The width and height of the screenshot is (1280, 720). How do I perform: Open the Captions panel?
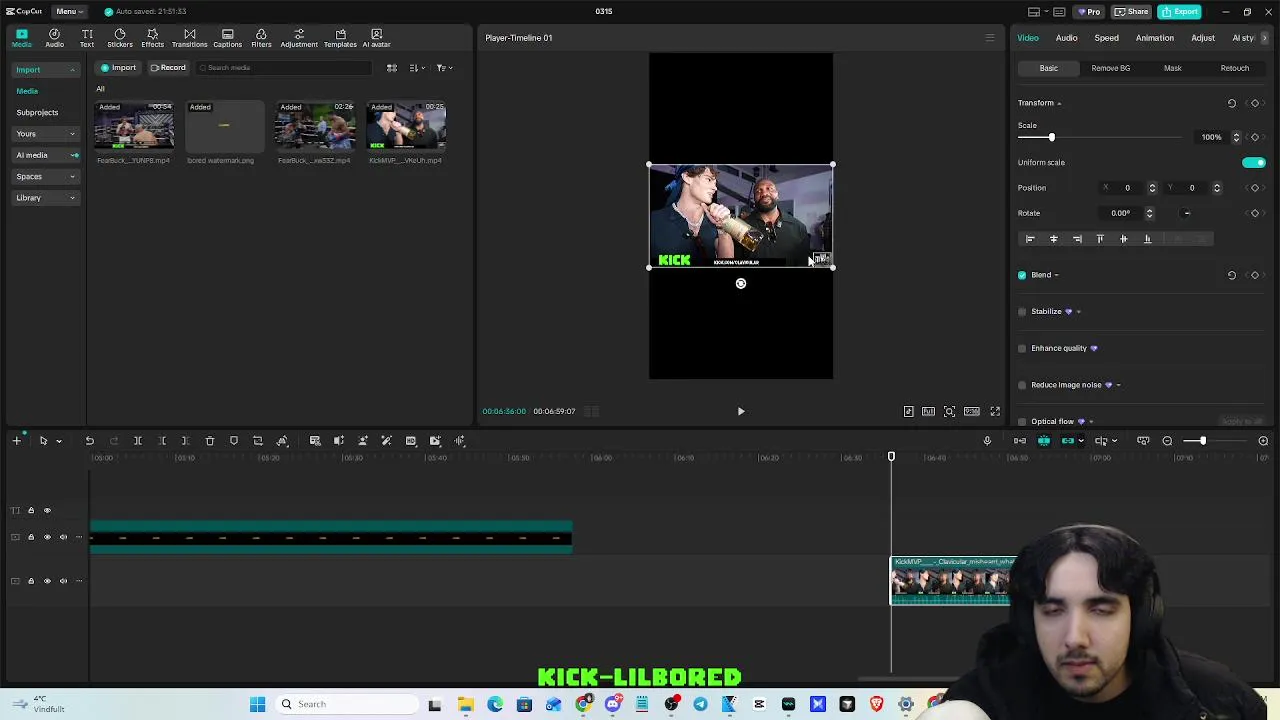[228, 38]
